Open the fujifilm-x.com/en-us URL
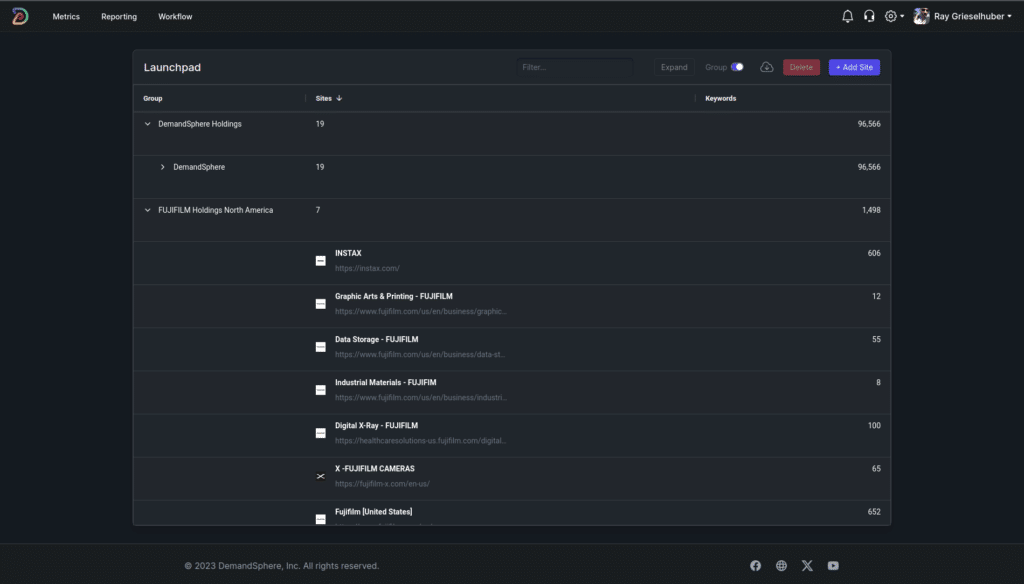 click(x=382, y=484)
